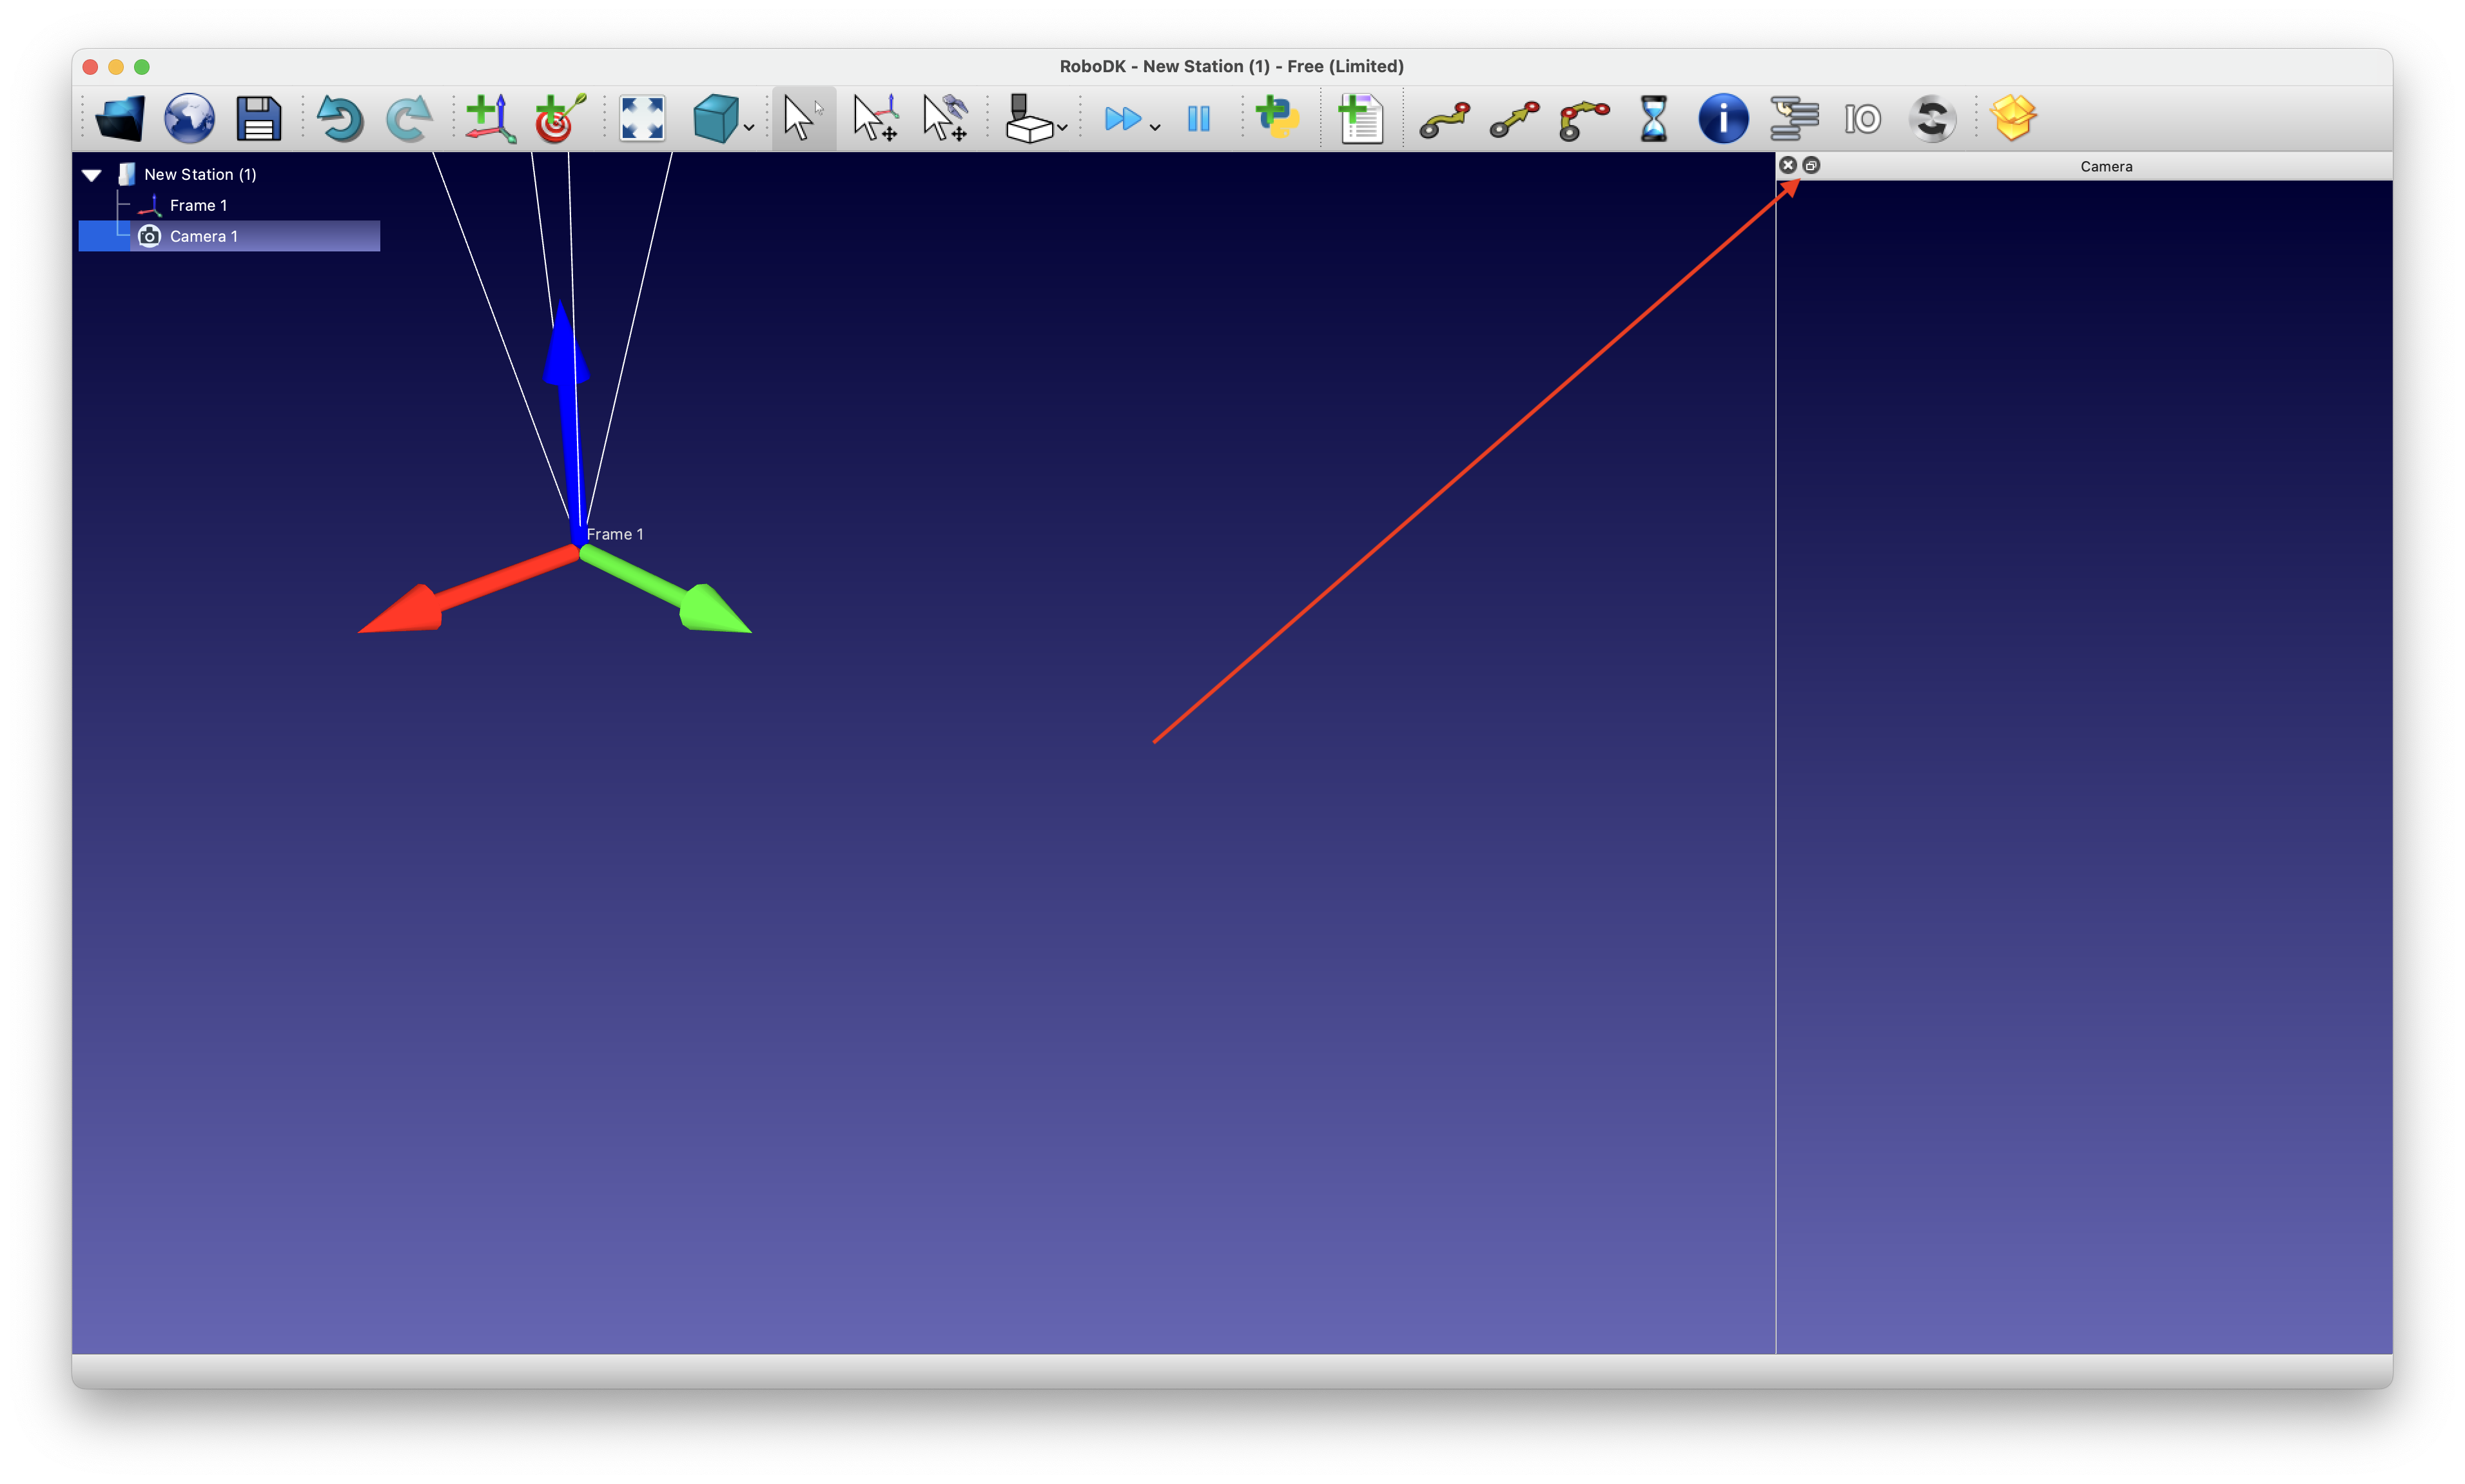The image size is (2465, 1484).
Task: Add a new target
Action: coord(559,119)
